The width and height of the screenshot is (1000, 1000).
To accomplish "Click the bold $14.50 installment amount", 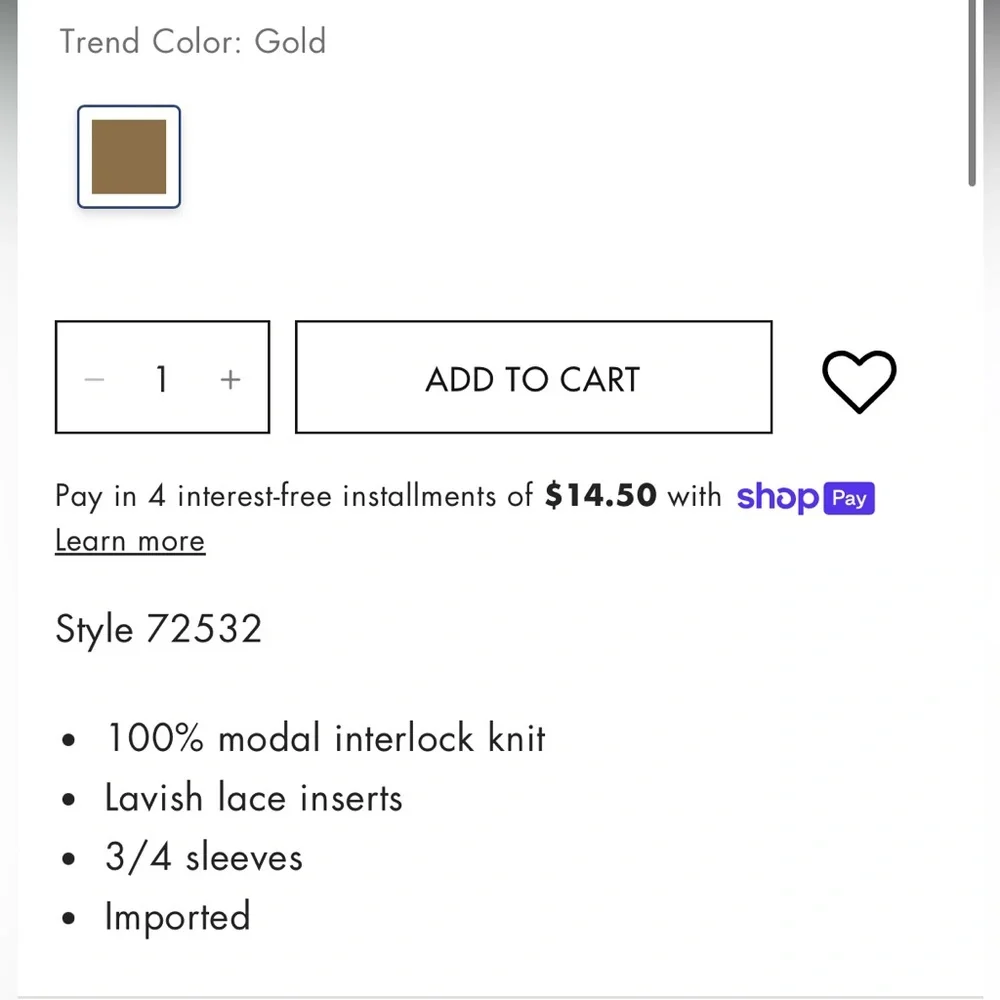I will [600, 496].
